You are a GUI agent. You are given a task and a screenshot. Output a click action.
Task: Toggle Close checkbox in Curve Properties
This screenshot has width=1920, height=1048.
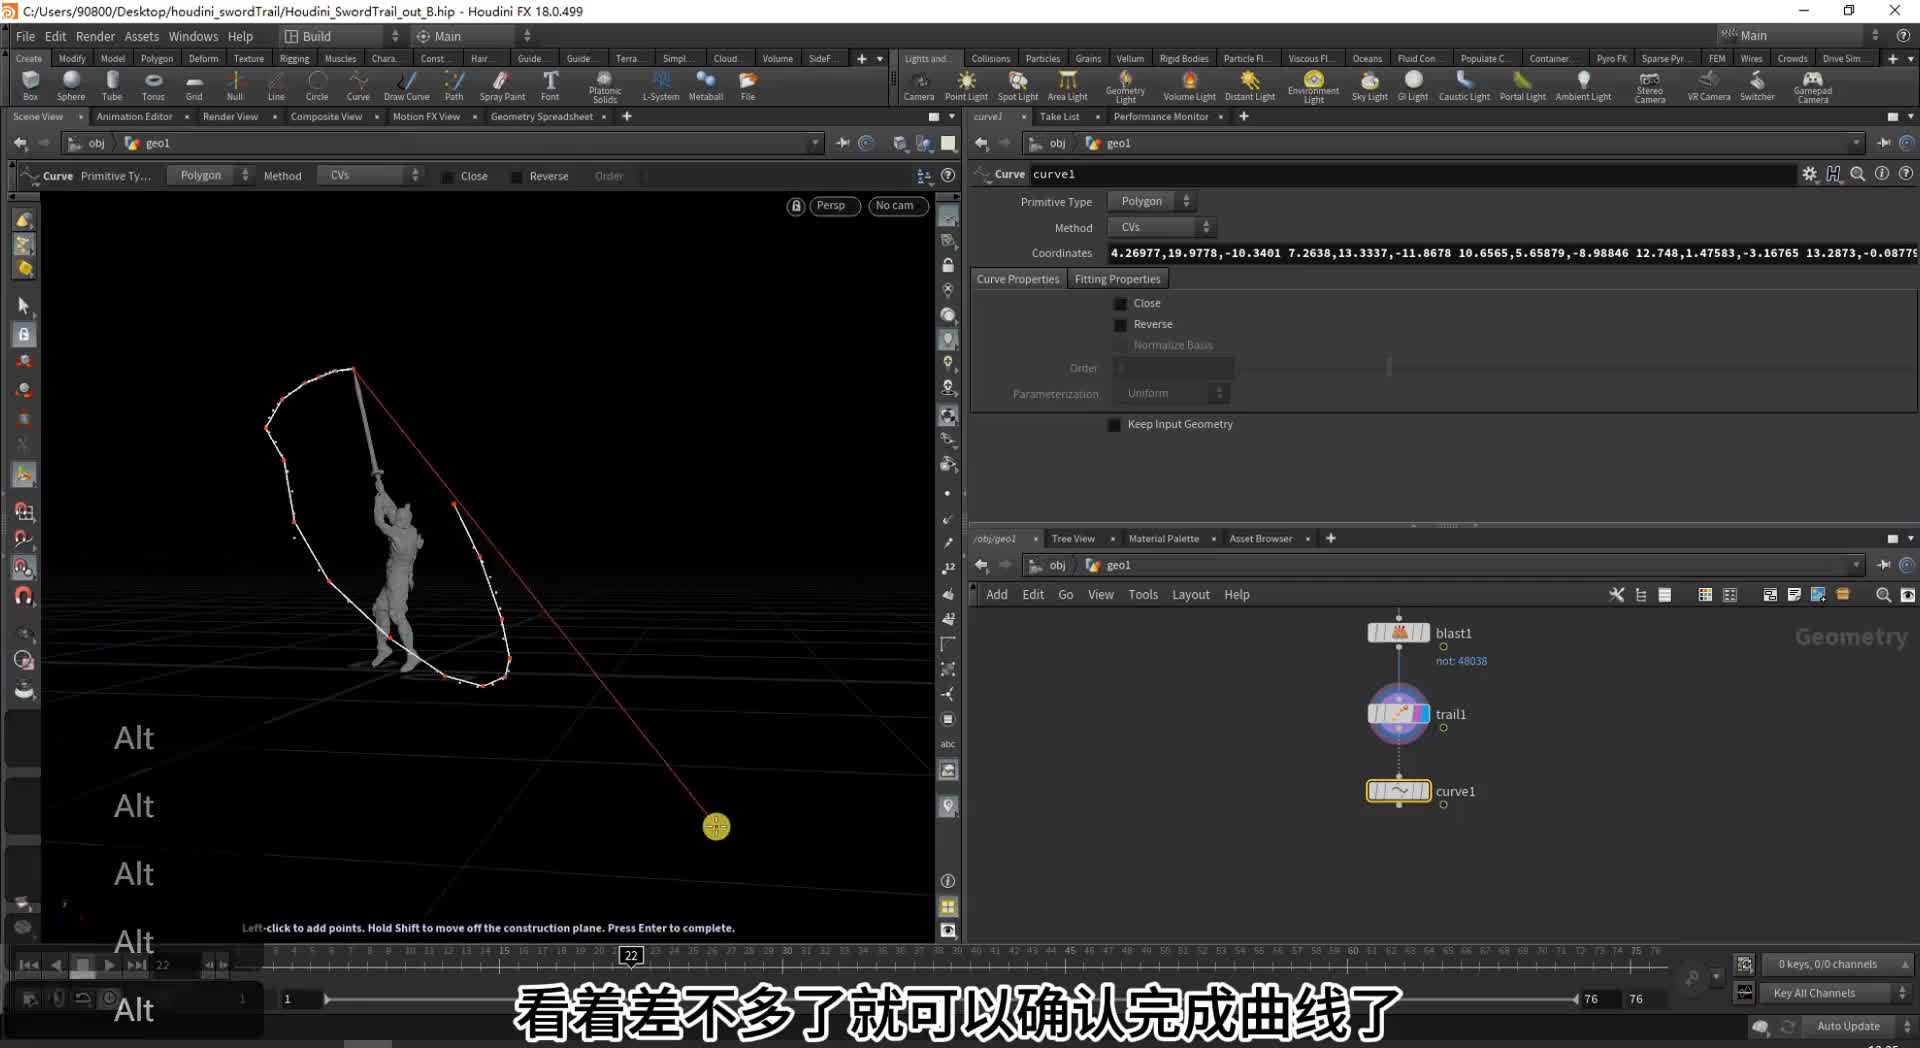1120,303
